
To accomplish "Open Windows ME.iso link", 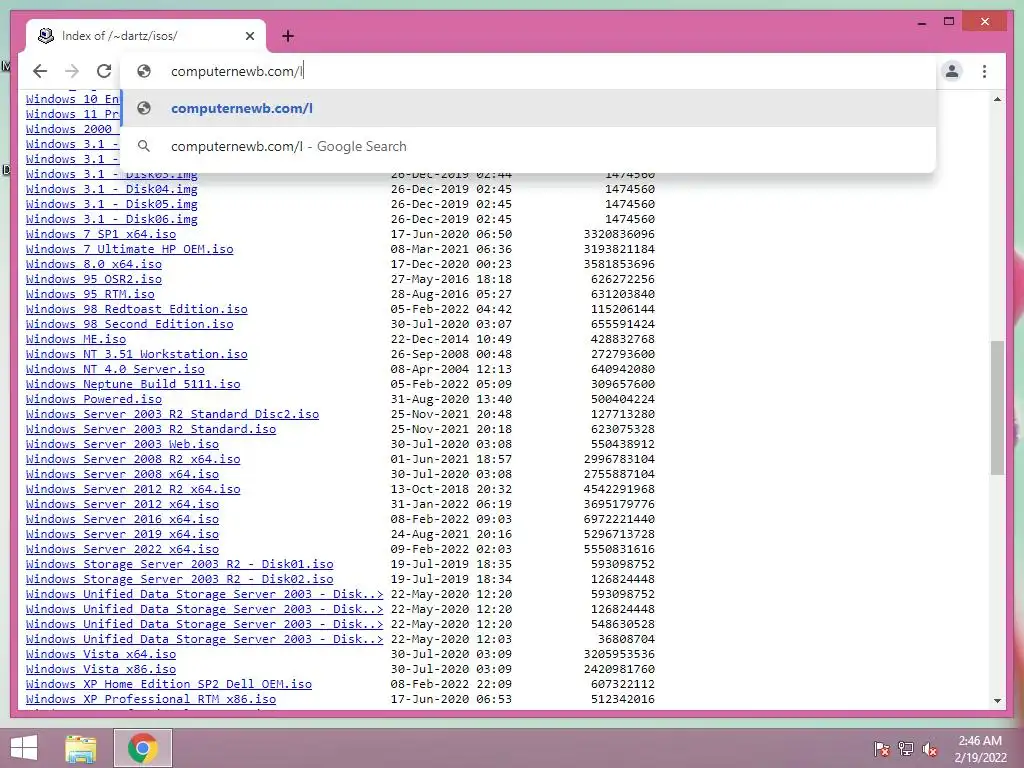I will click(x=76, y=340).
